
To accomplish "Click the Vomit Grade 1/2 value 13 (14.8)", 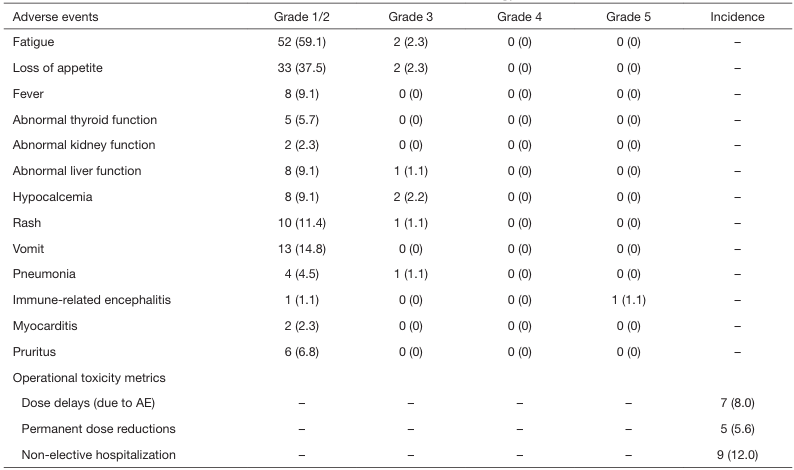I will click(301, 249).
